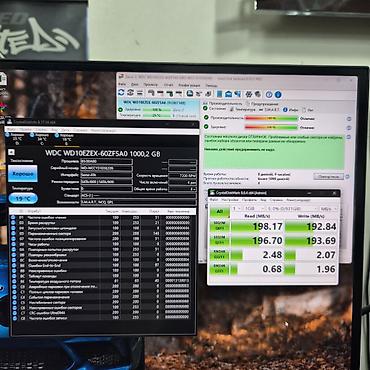Click the BE Температура воздушного потока row
Image resolution: width=370 pixels, height=370 pixels.
[102, 281]
